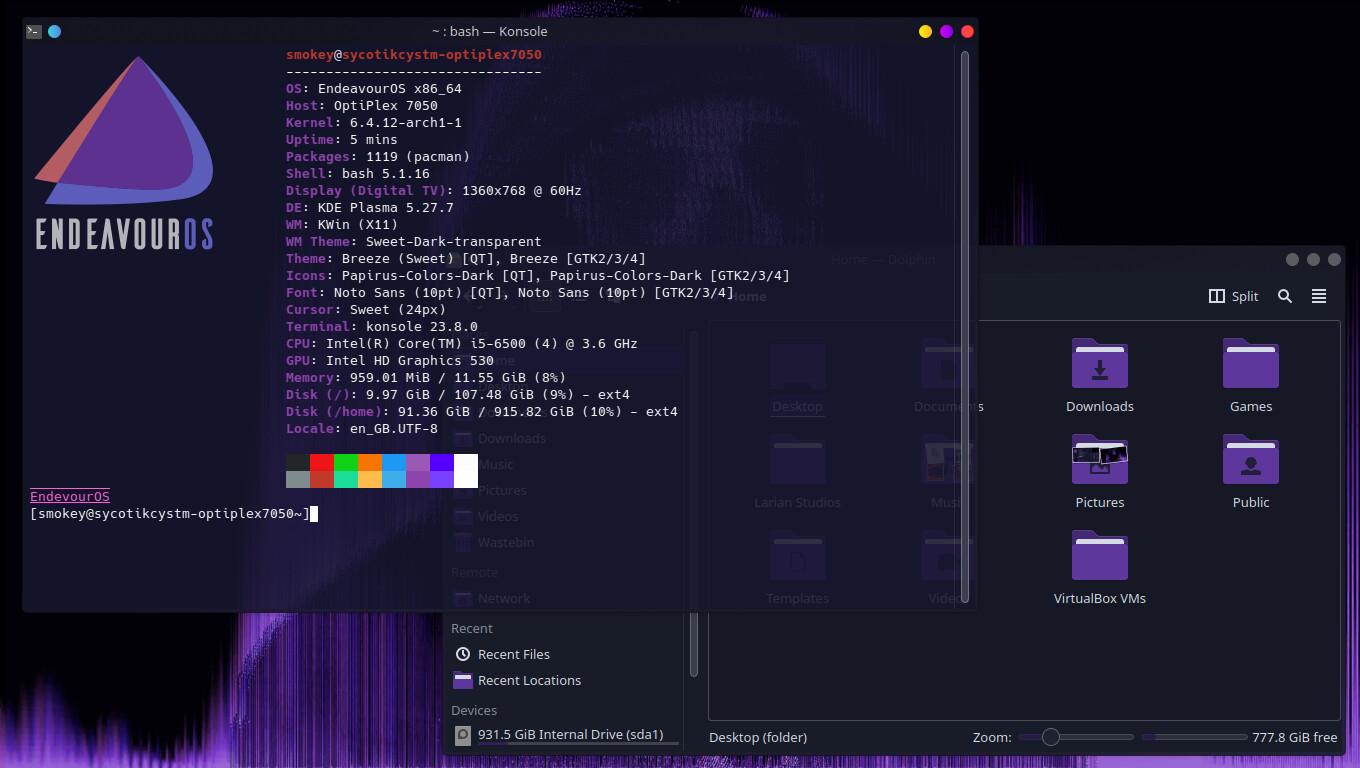The width and height of the screenshot is (1360, 768).
Task: Click Konsole's purple maximize button
Action: pos(946,31)
